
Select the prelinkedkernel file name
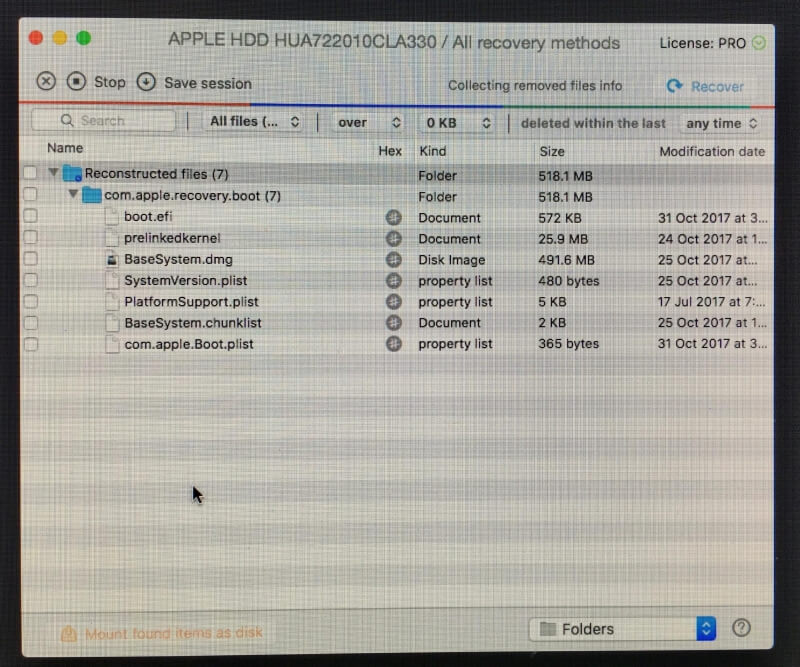pos(172,238)
